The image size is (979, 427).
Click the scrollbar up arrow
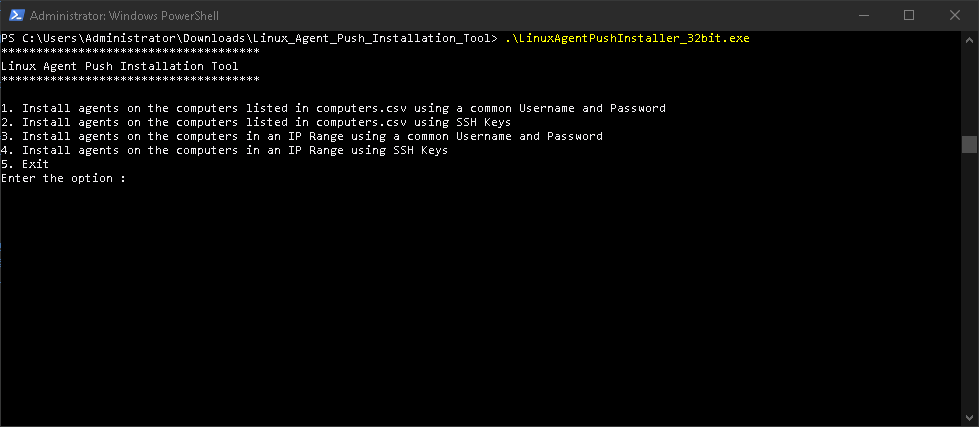(969, 38)
